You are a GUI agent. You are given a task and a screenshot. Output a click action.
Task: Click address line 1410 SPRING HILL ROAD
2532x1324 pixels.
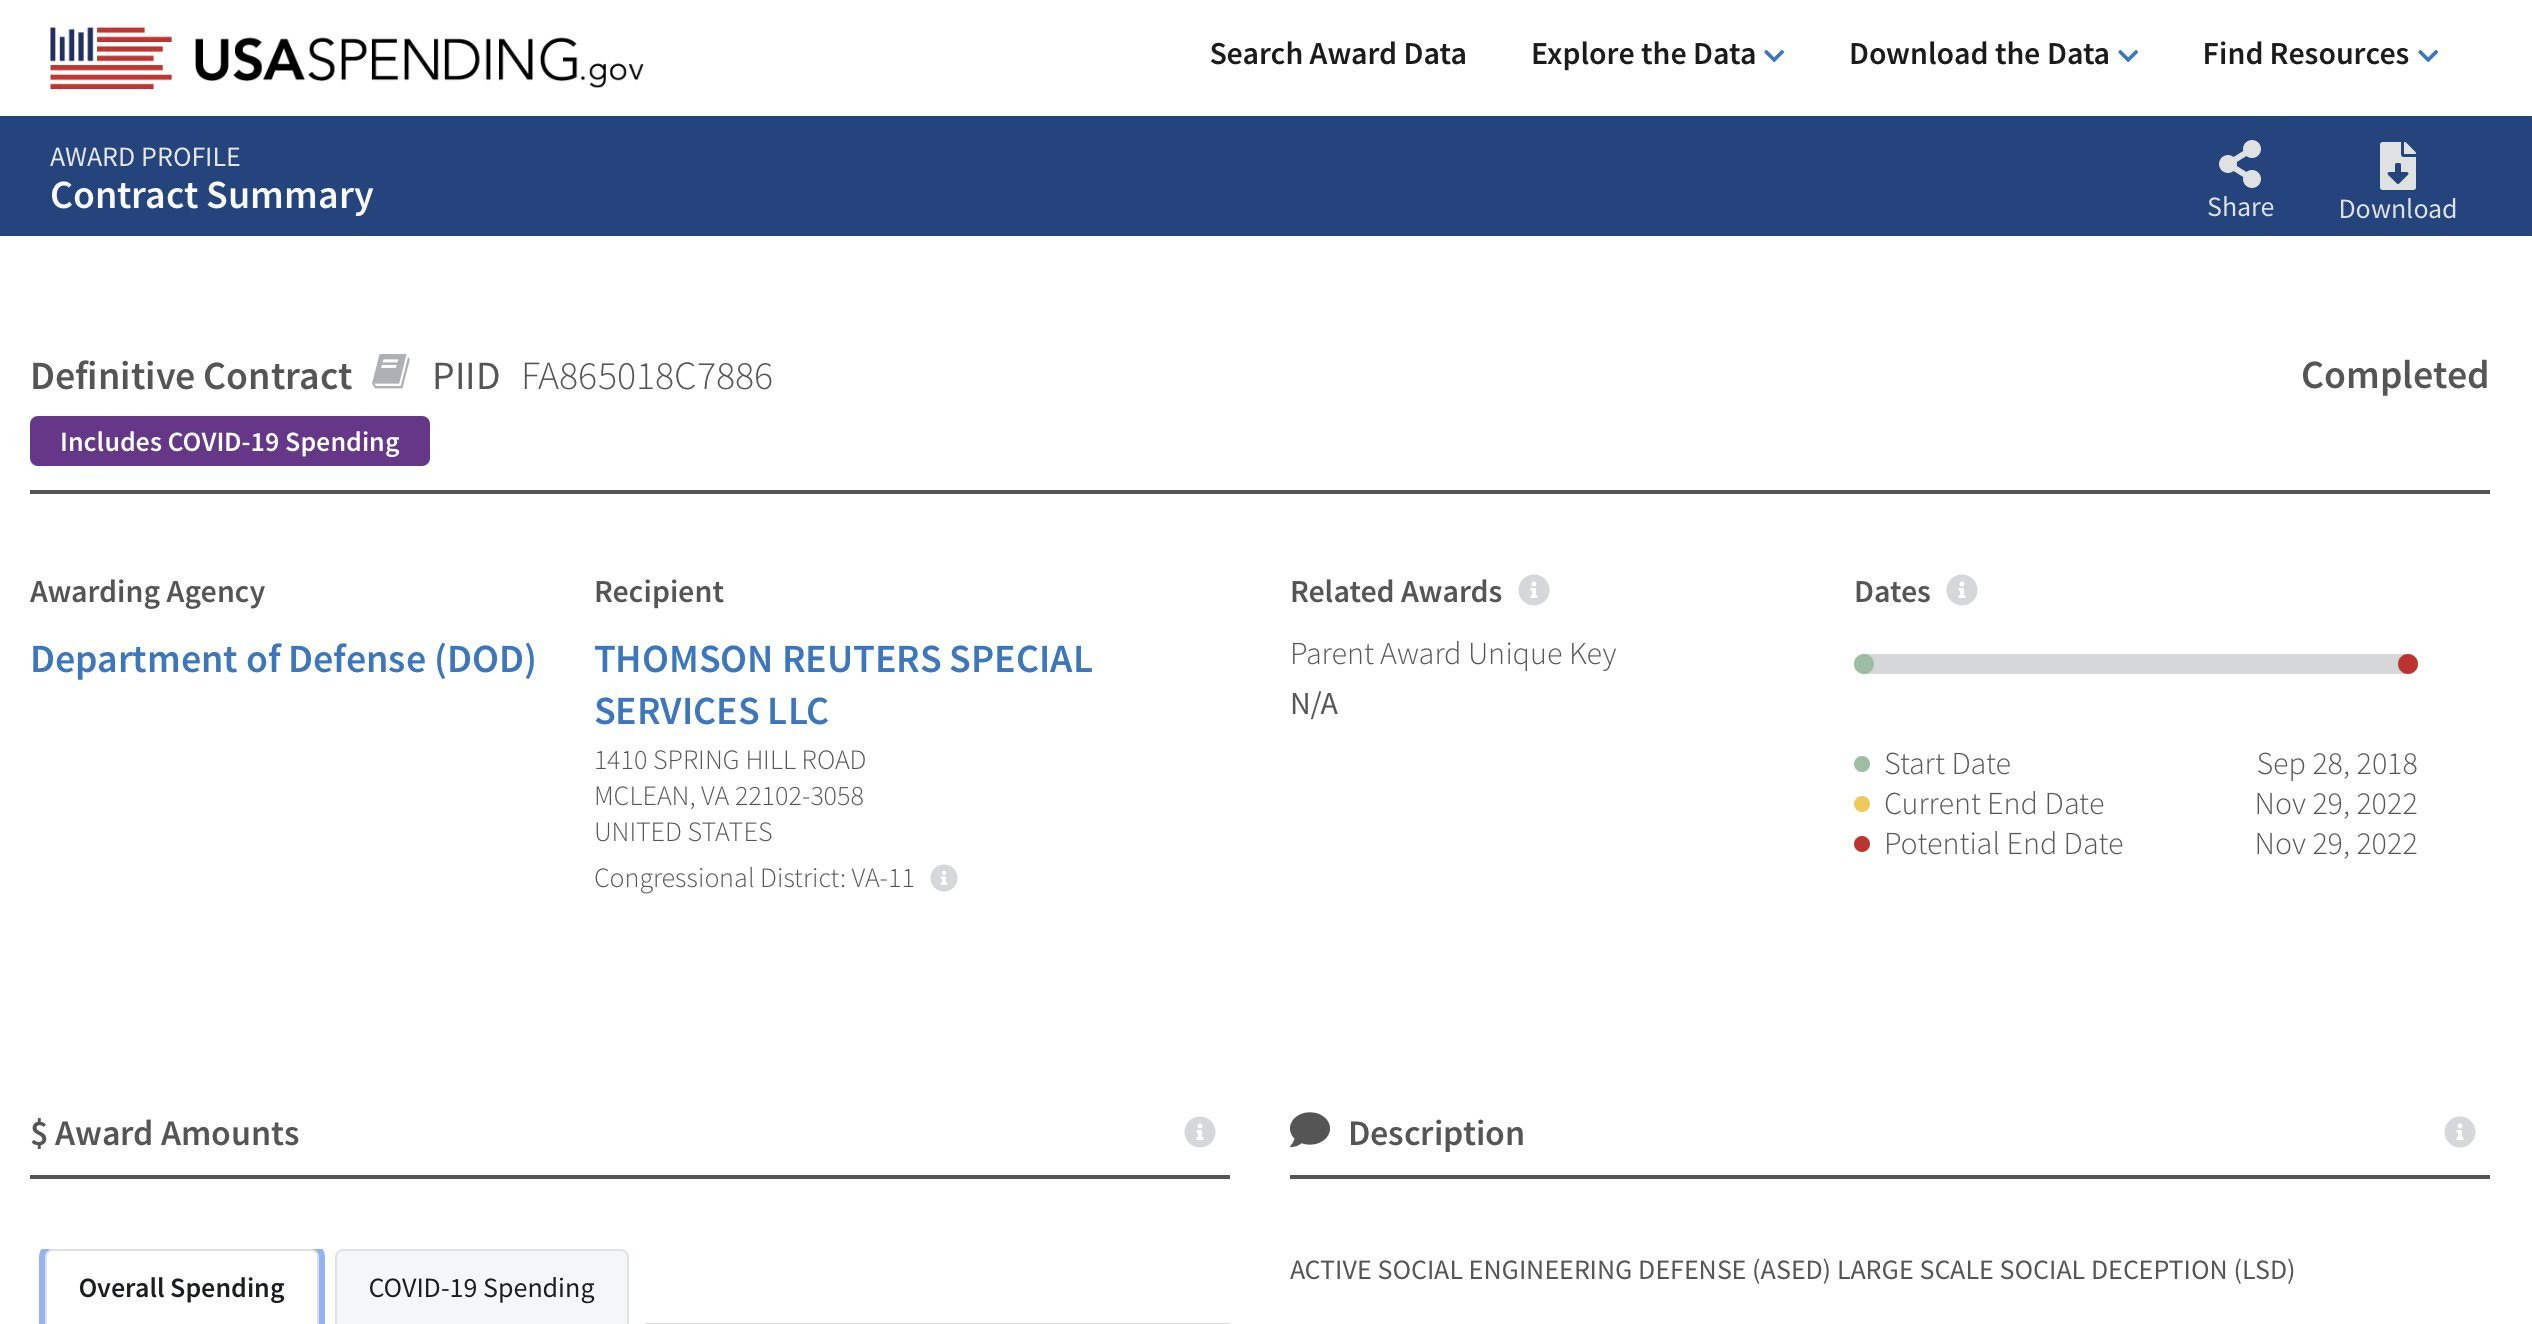(x=730, y=760)
